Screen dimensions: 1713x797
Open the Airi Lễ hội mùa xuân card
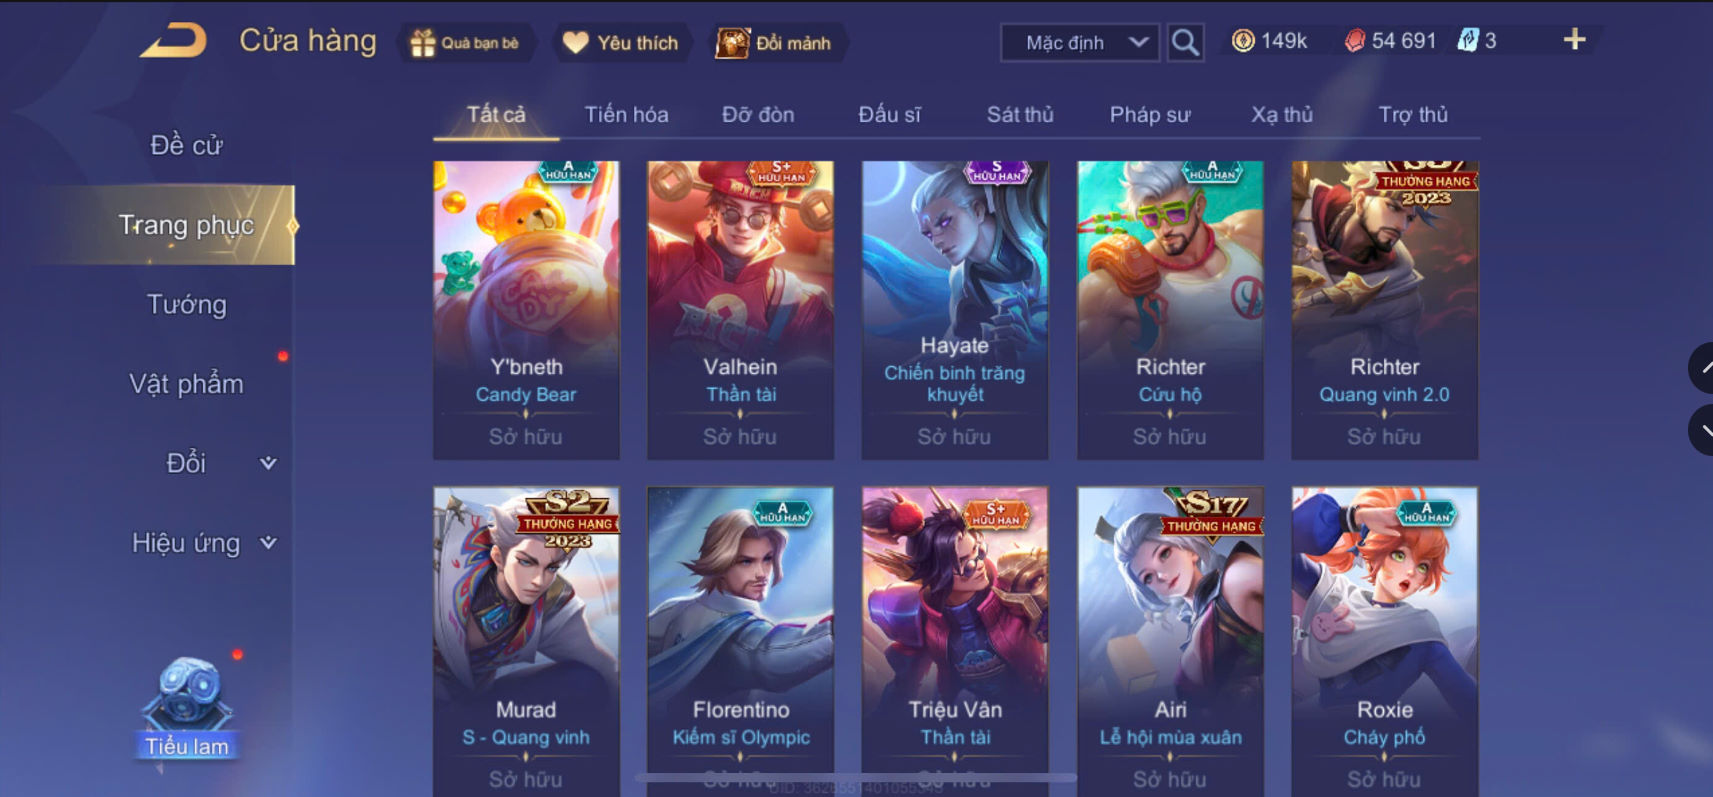pos(1170,640)
